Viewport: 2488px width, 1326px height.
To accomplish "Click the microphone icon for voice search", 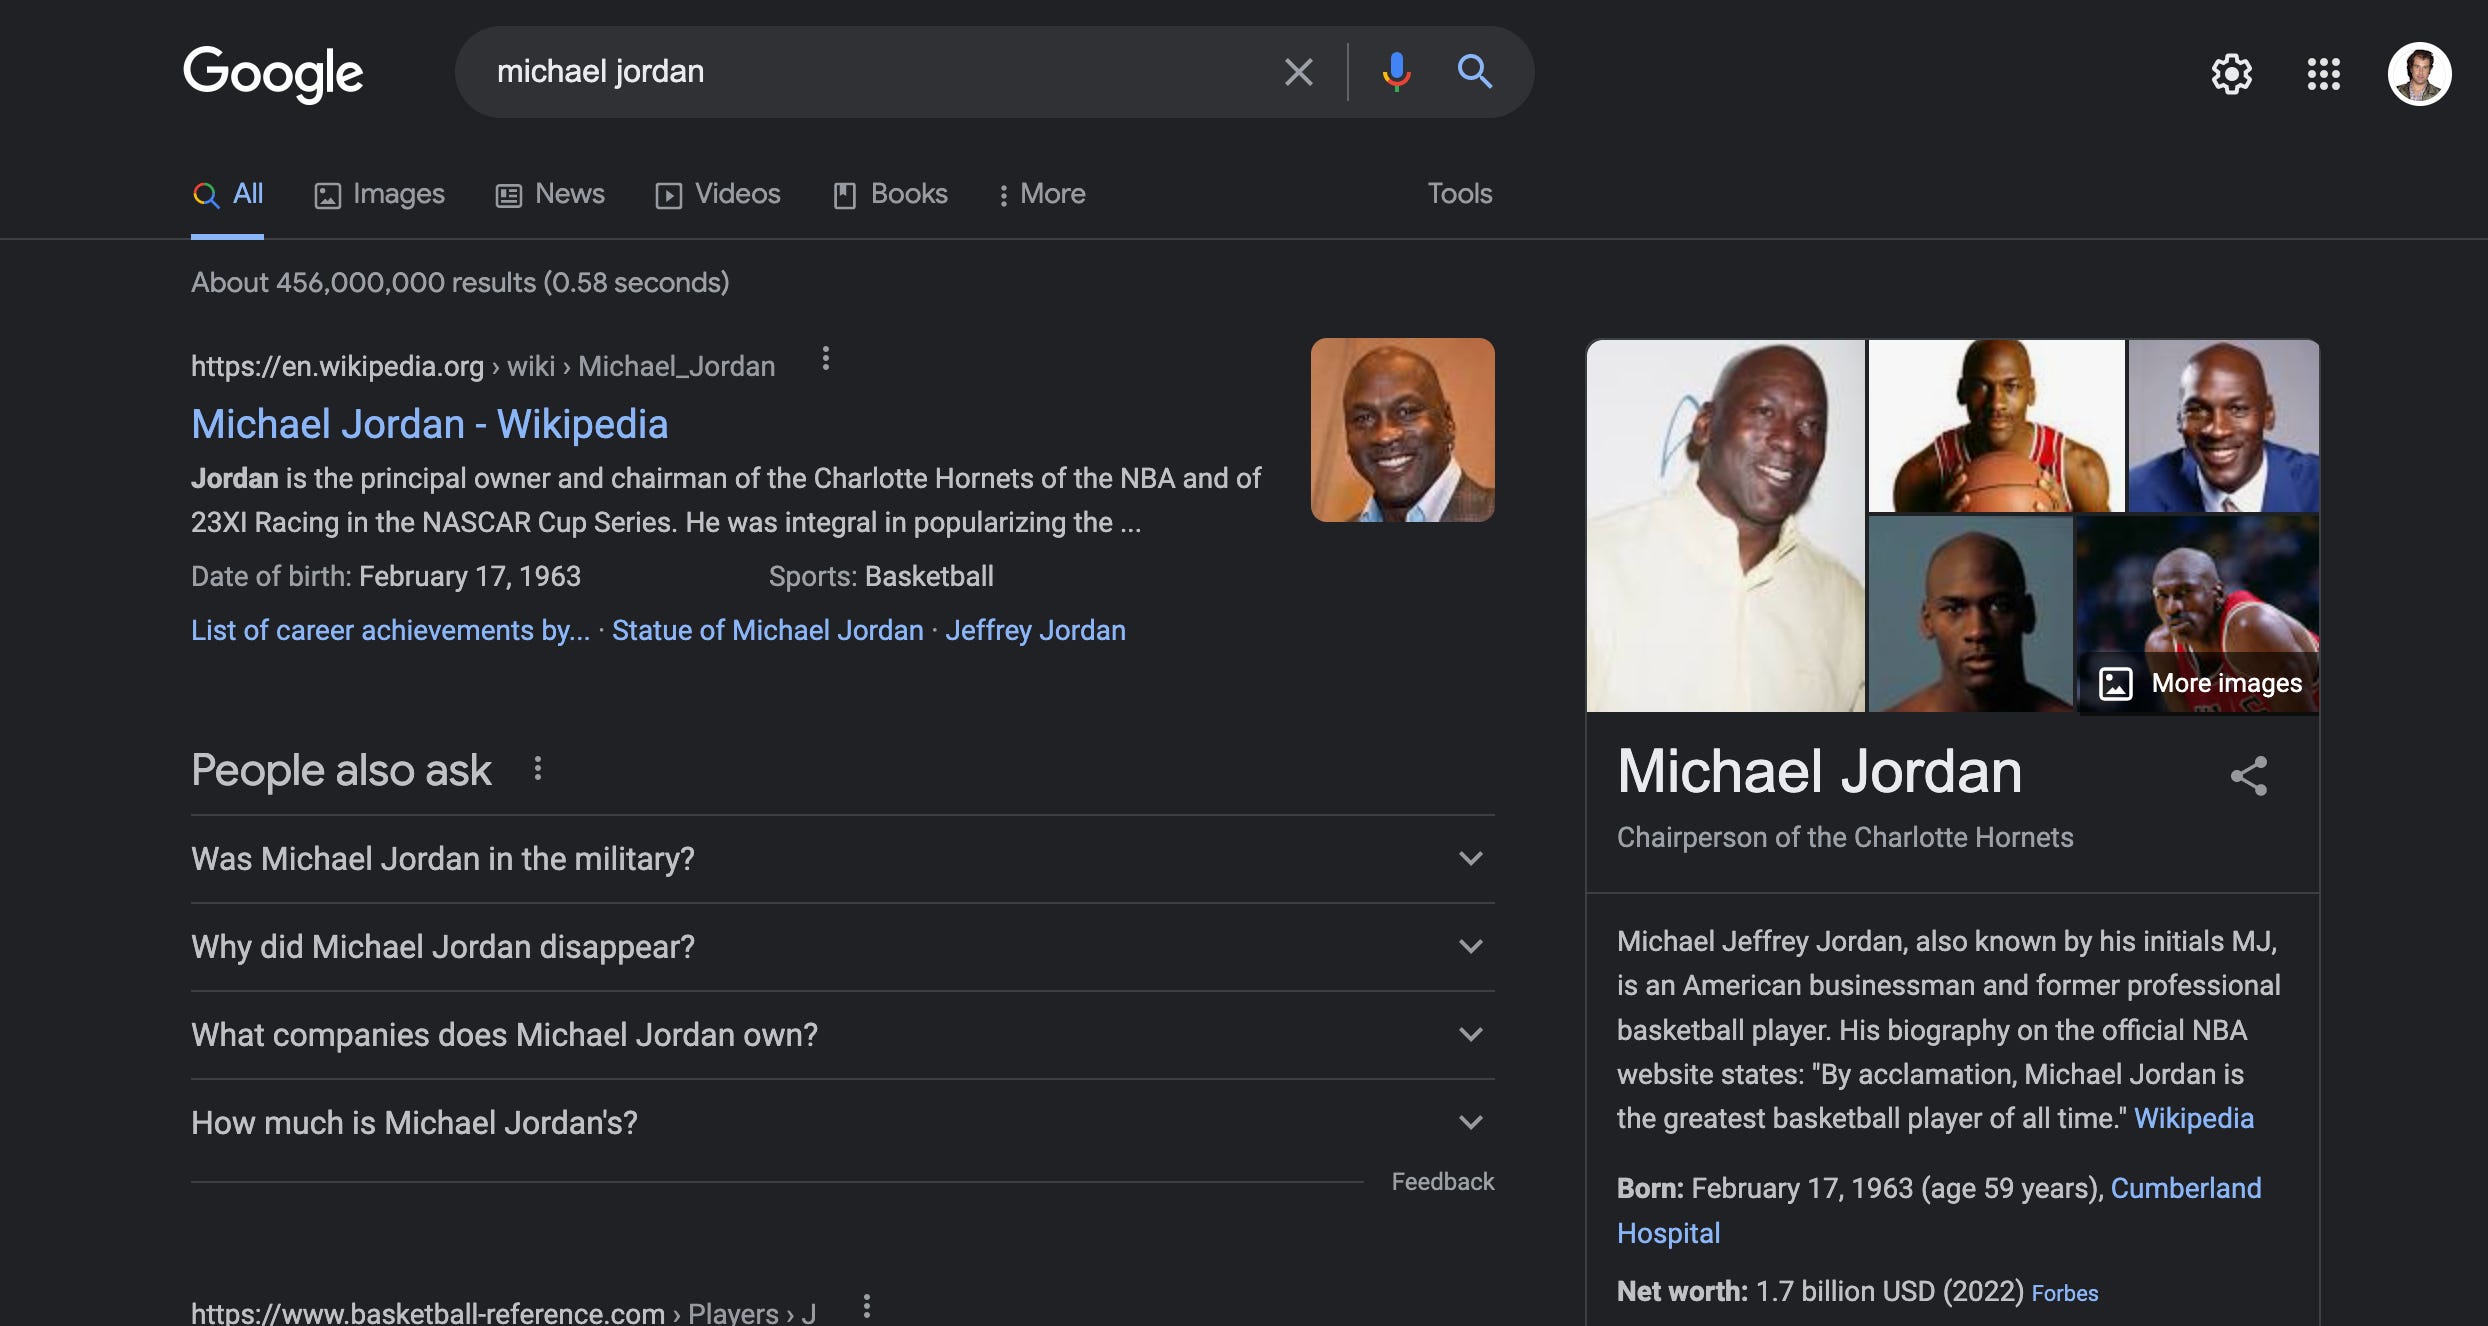I will tap(1395, 71).
